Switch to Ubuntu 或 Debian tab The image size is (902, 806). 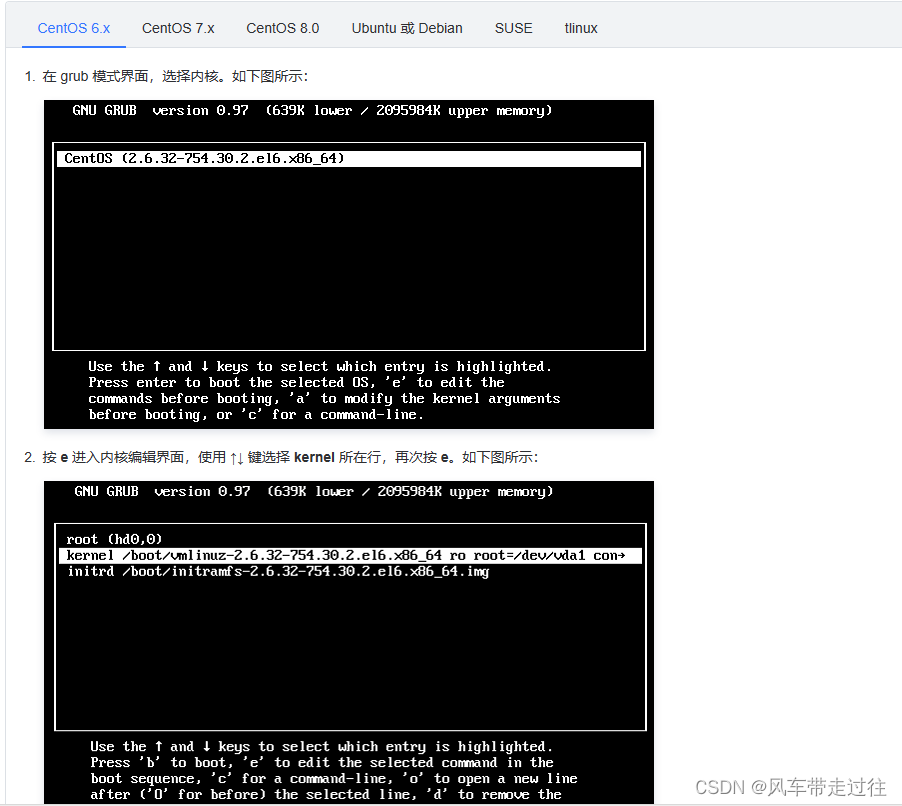[x=407, y=28]
